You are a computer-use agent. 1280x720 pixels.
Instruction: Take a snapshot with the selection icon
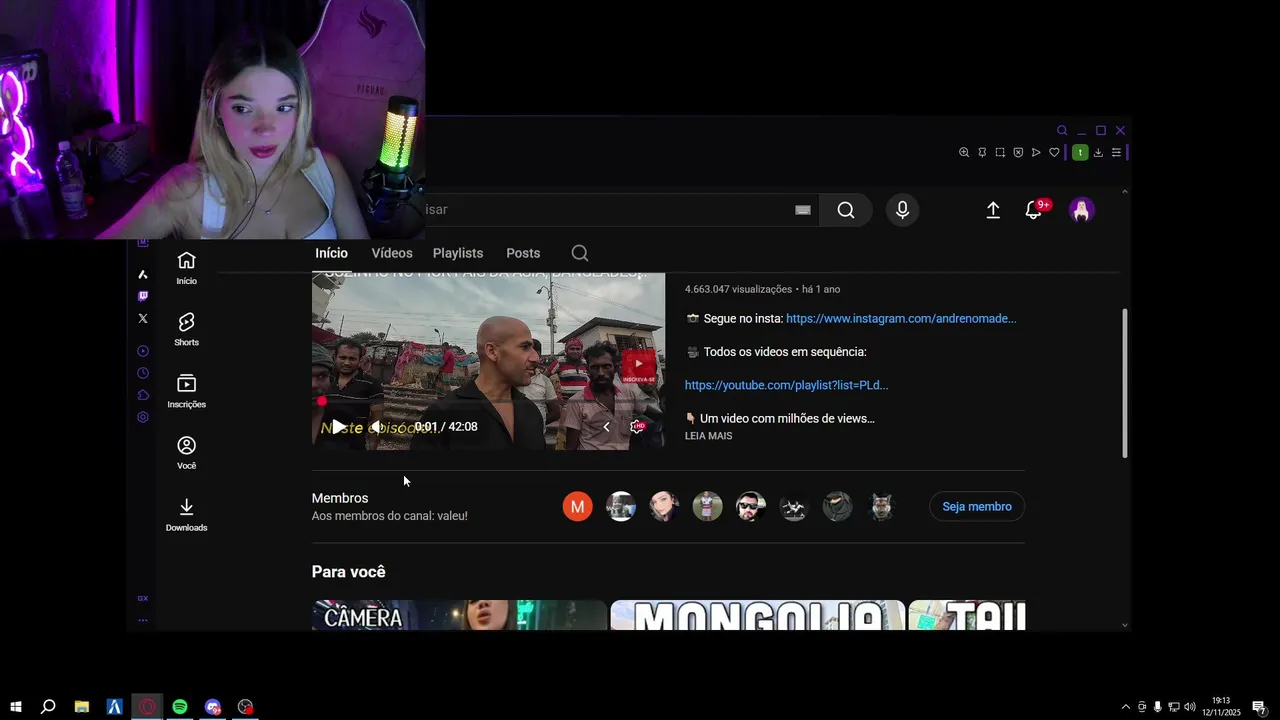[1000, 153]
